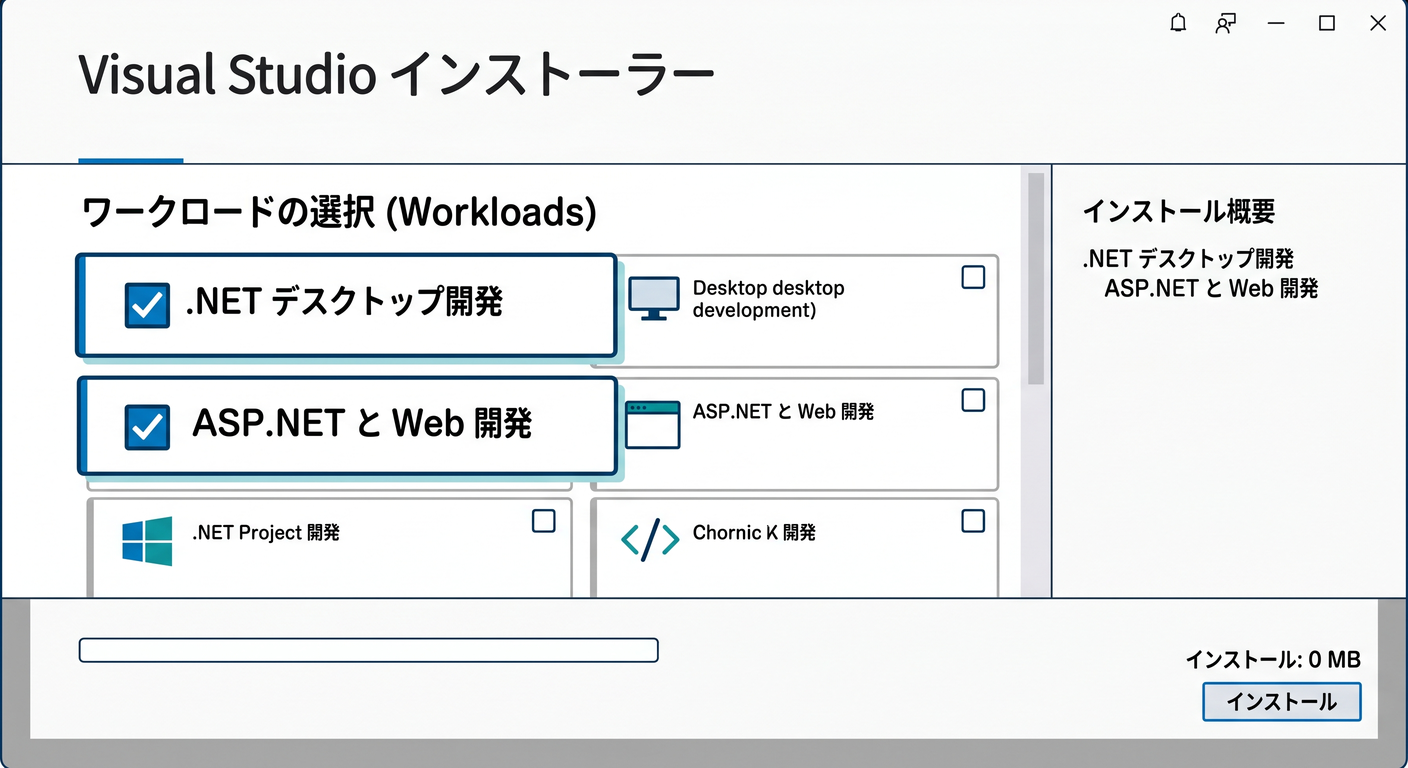
Task: Click the Desktop desktop development label
Action: pos(768,299)
